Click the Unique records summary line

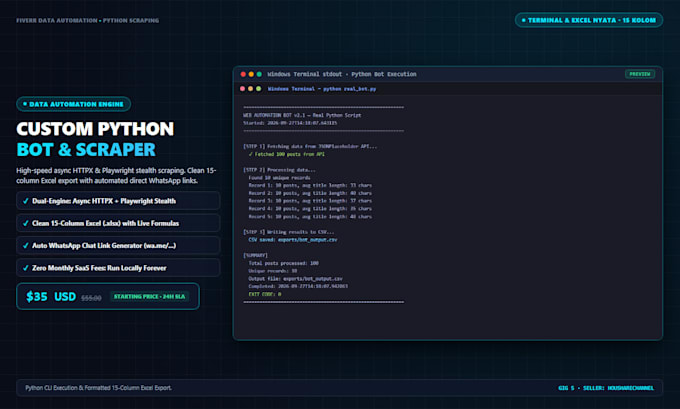[x=273, y=271]
